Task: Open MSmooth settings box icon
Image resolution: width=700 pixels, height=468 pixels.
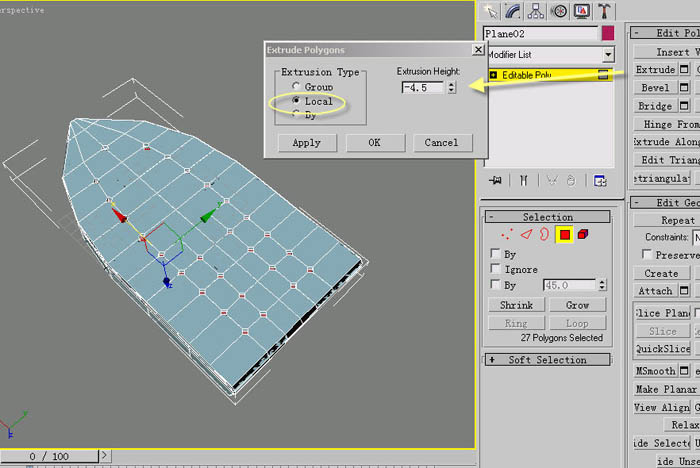Action: [683, 371]
